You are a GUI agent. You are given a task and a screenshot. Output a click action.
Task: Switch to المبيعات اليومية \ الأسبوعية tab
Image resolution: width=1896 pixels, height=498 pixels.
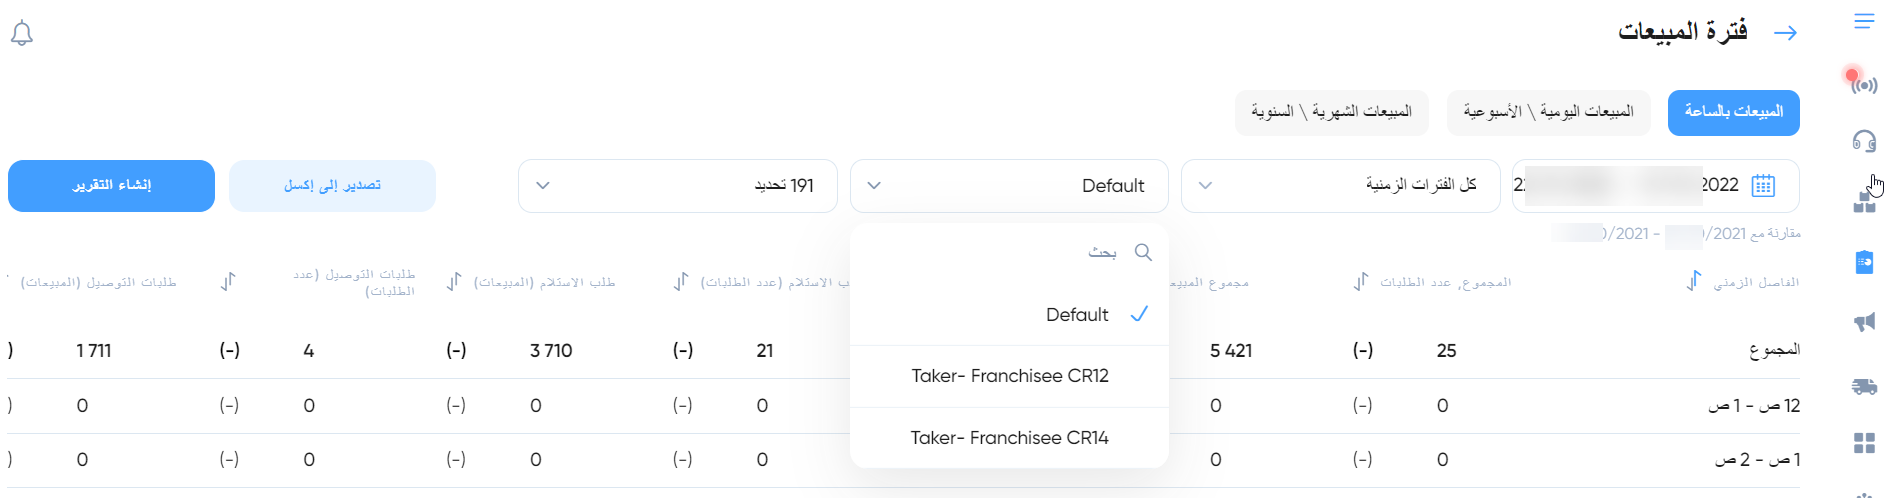[1548, 112]
